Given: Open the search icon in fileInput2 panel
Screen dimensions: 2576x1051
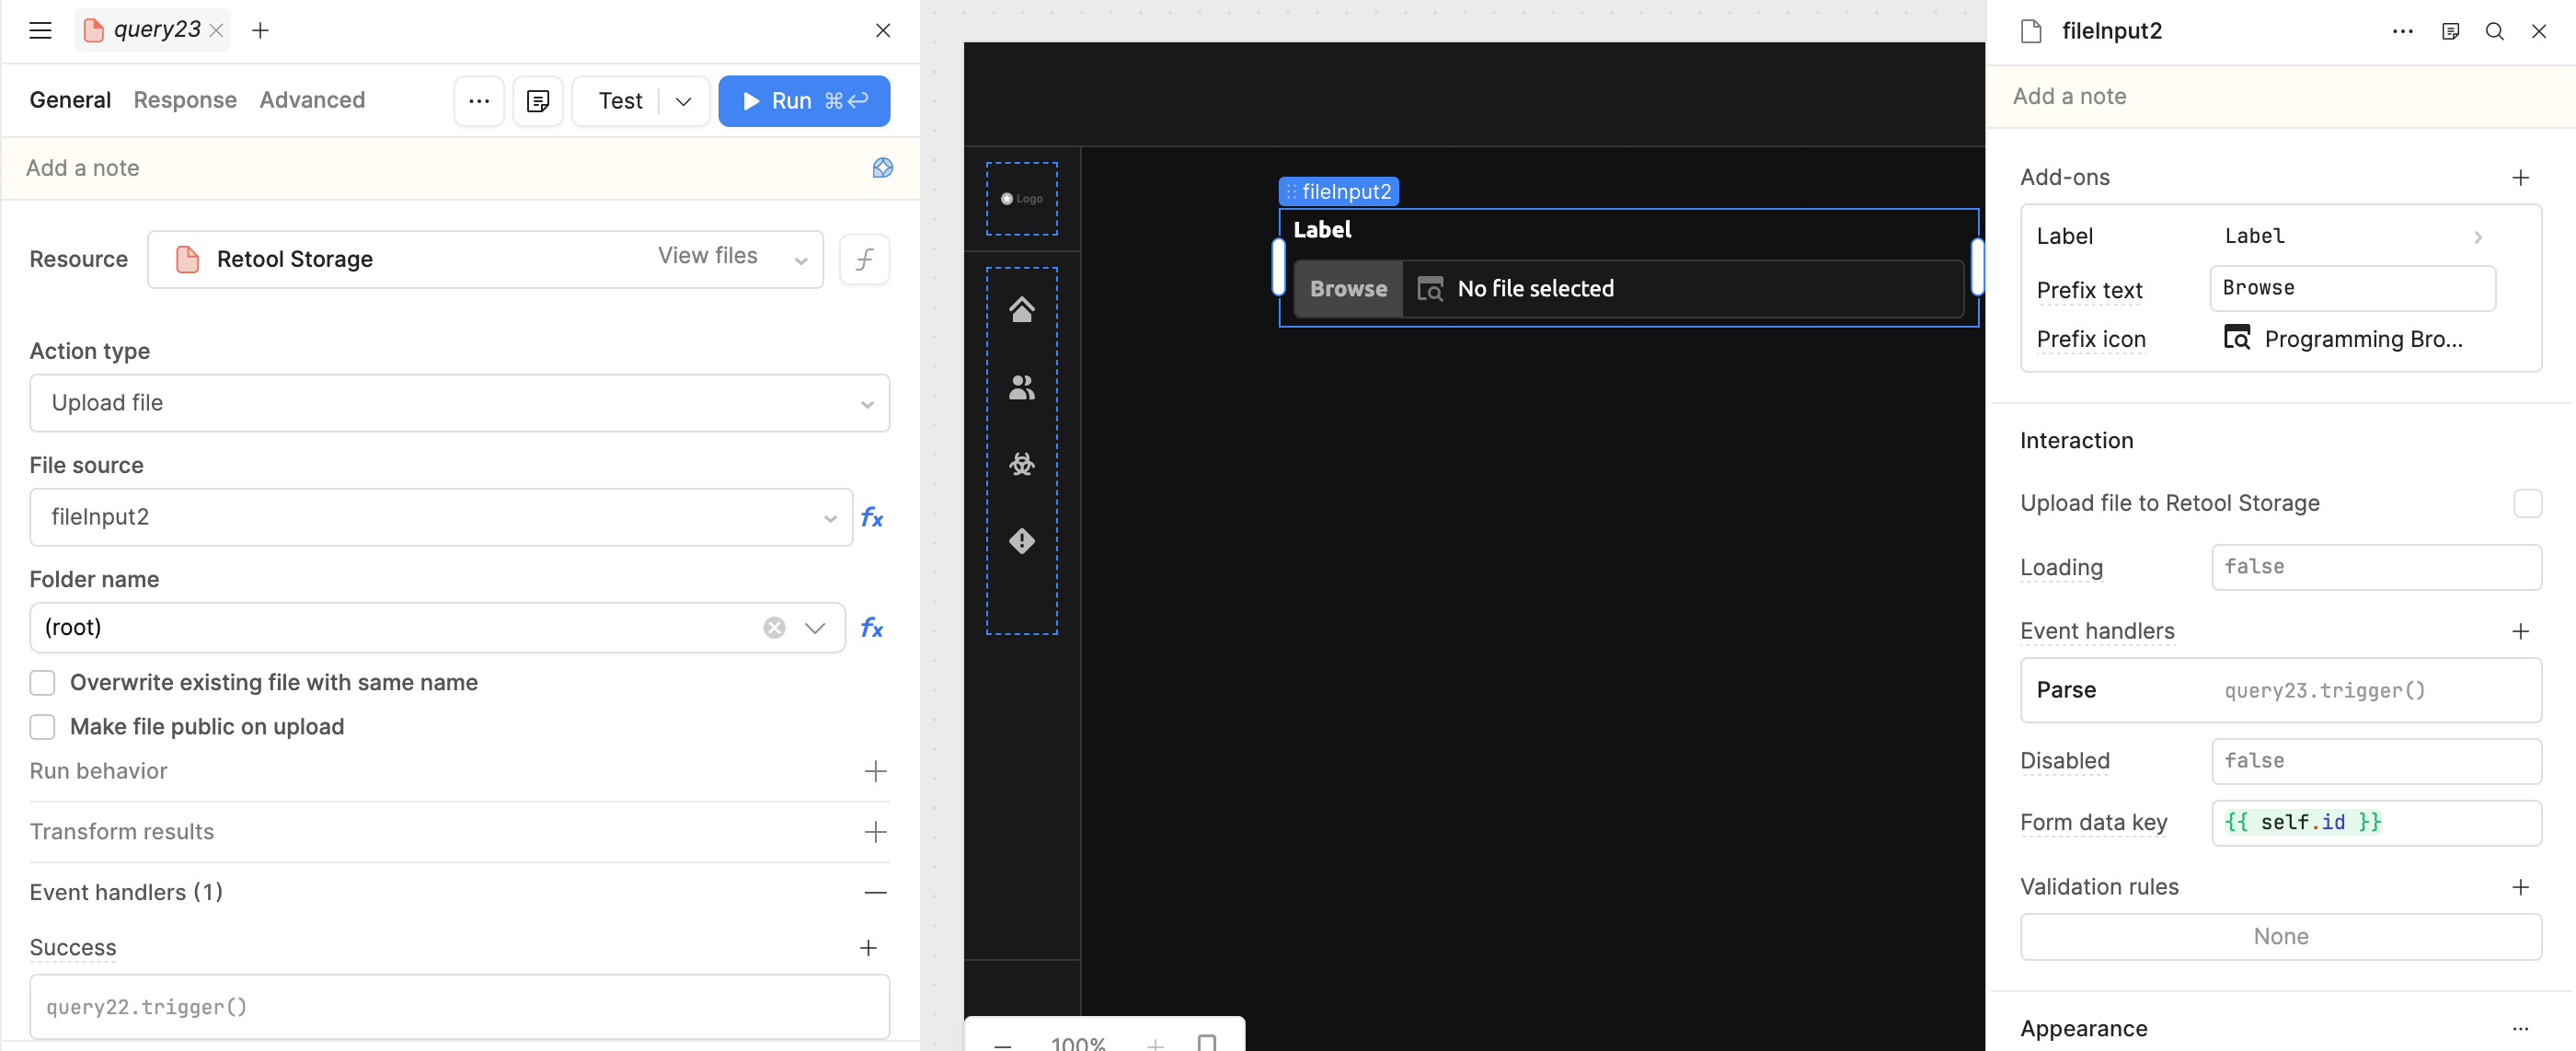Looking at the screenshot, I should pyautogui.click(x=2494, y=31).
